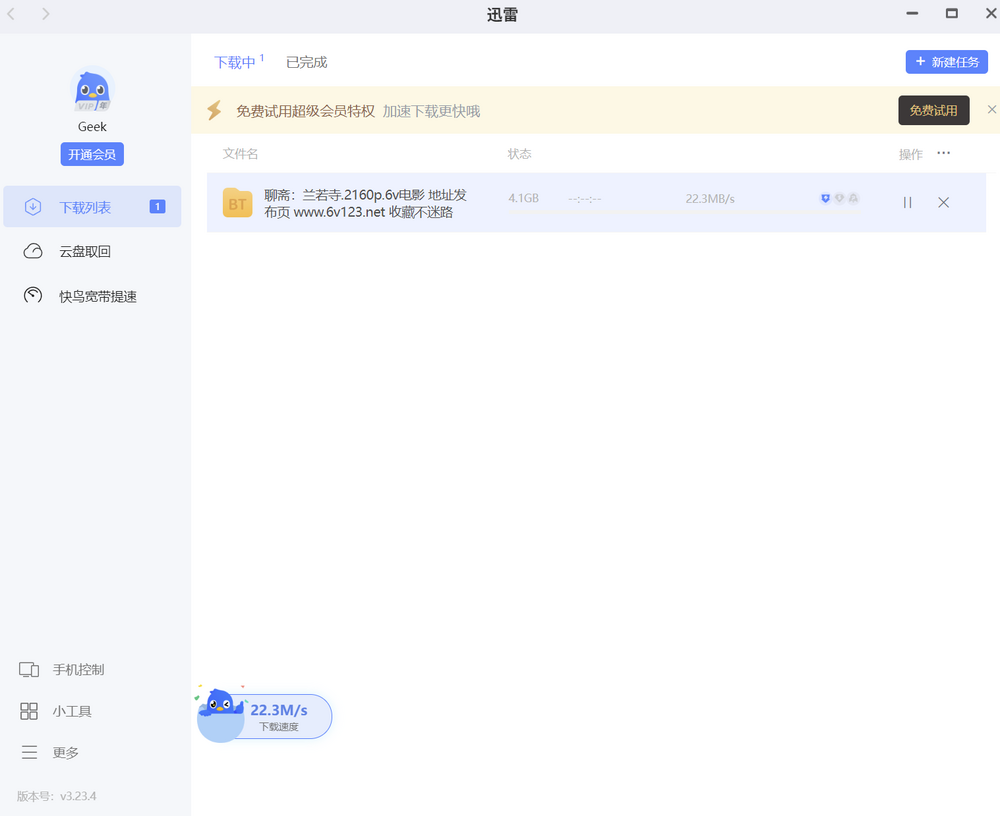This screenshot has width=1000, height=816.
Task: Click the cloud retrieval icon
Action: coord(33,251)
